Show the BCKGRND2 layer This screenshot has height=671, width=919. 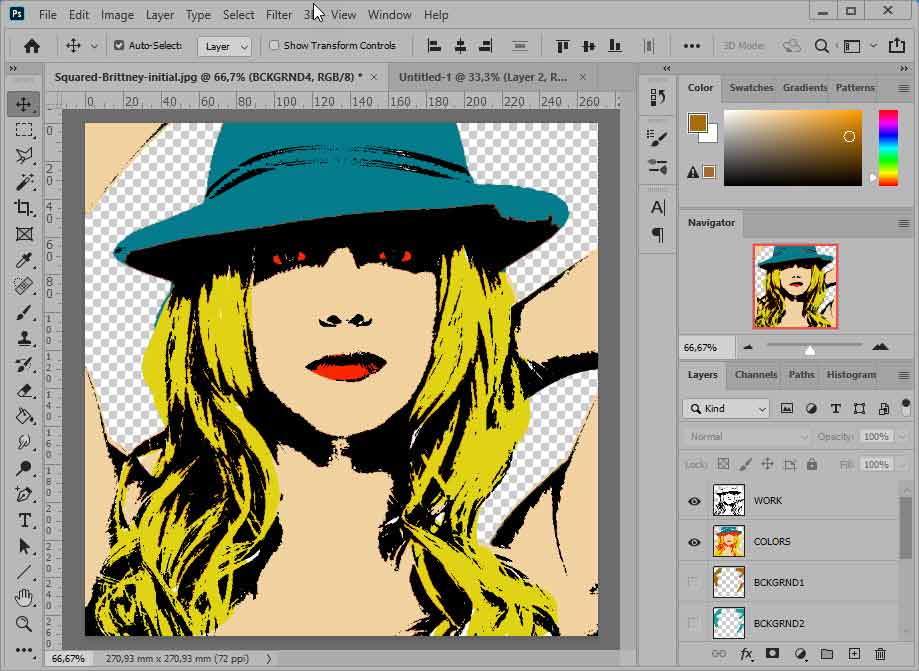694,624
